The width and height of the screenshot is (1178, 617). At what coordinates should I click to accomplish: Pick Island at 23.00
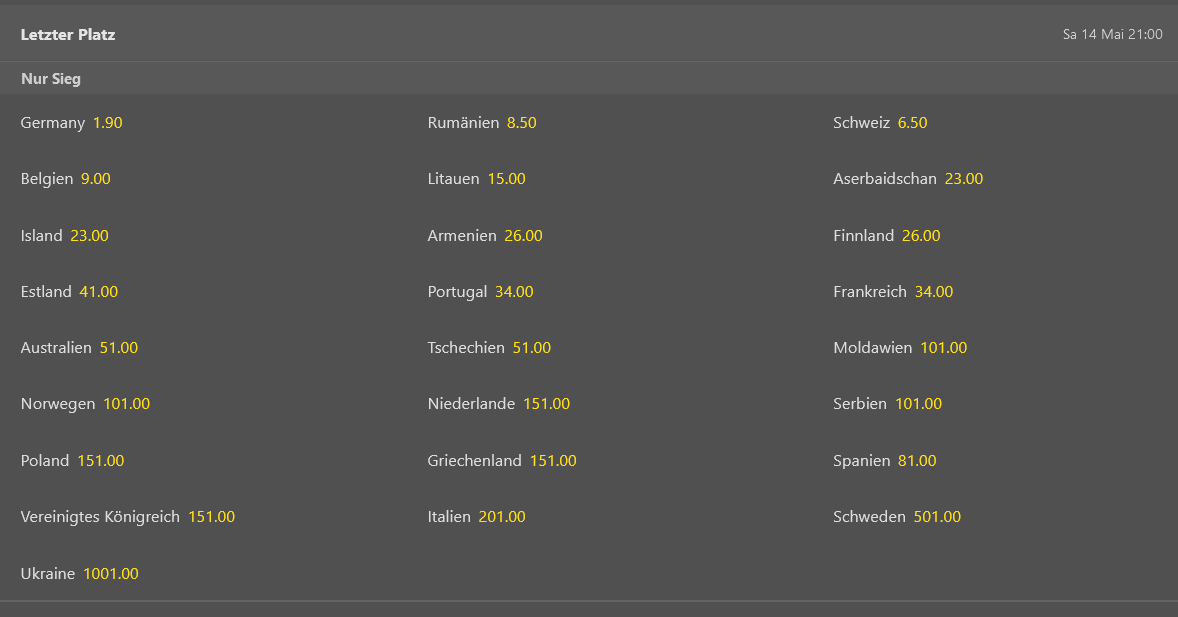pos(65,235)
